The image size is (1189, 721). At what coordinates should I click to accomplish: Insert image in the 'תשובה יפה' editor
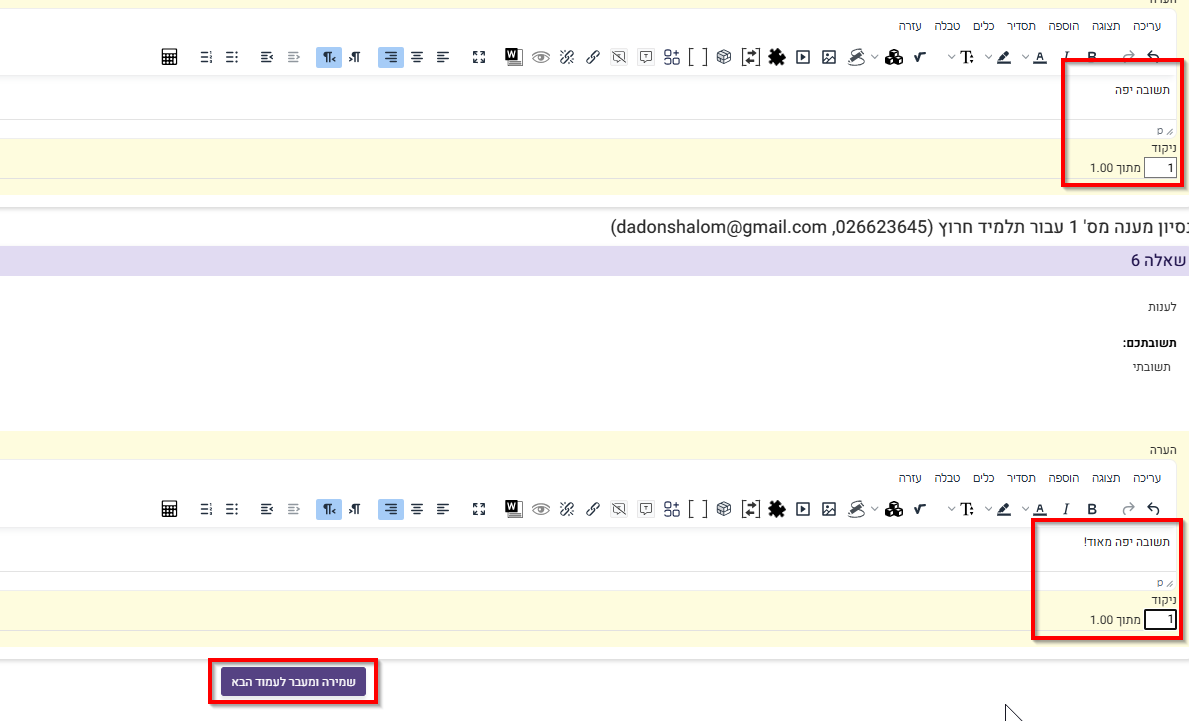coord(829,57)
